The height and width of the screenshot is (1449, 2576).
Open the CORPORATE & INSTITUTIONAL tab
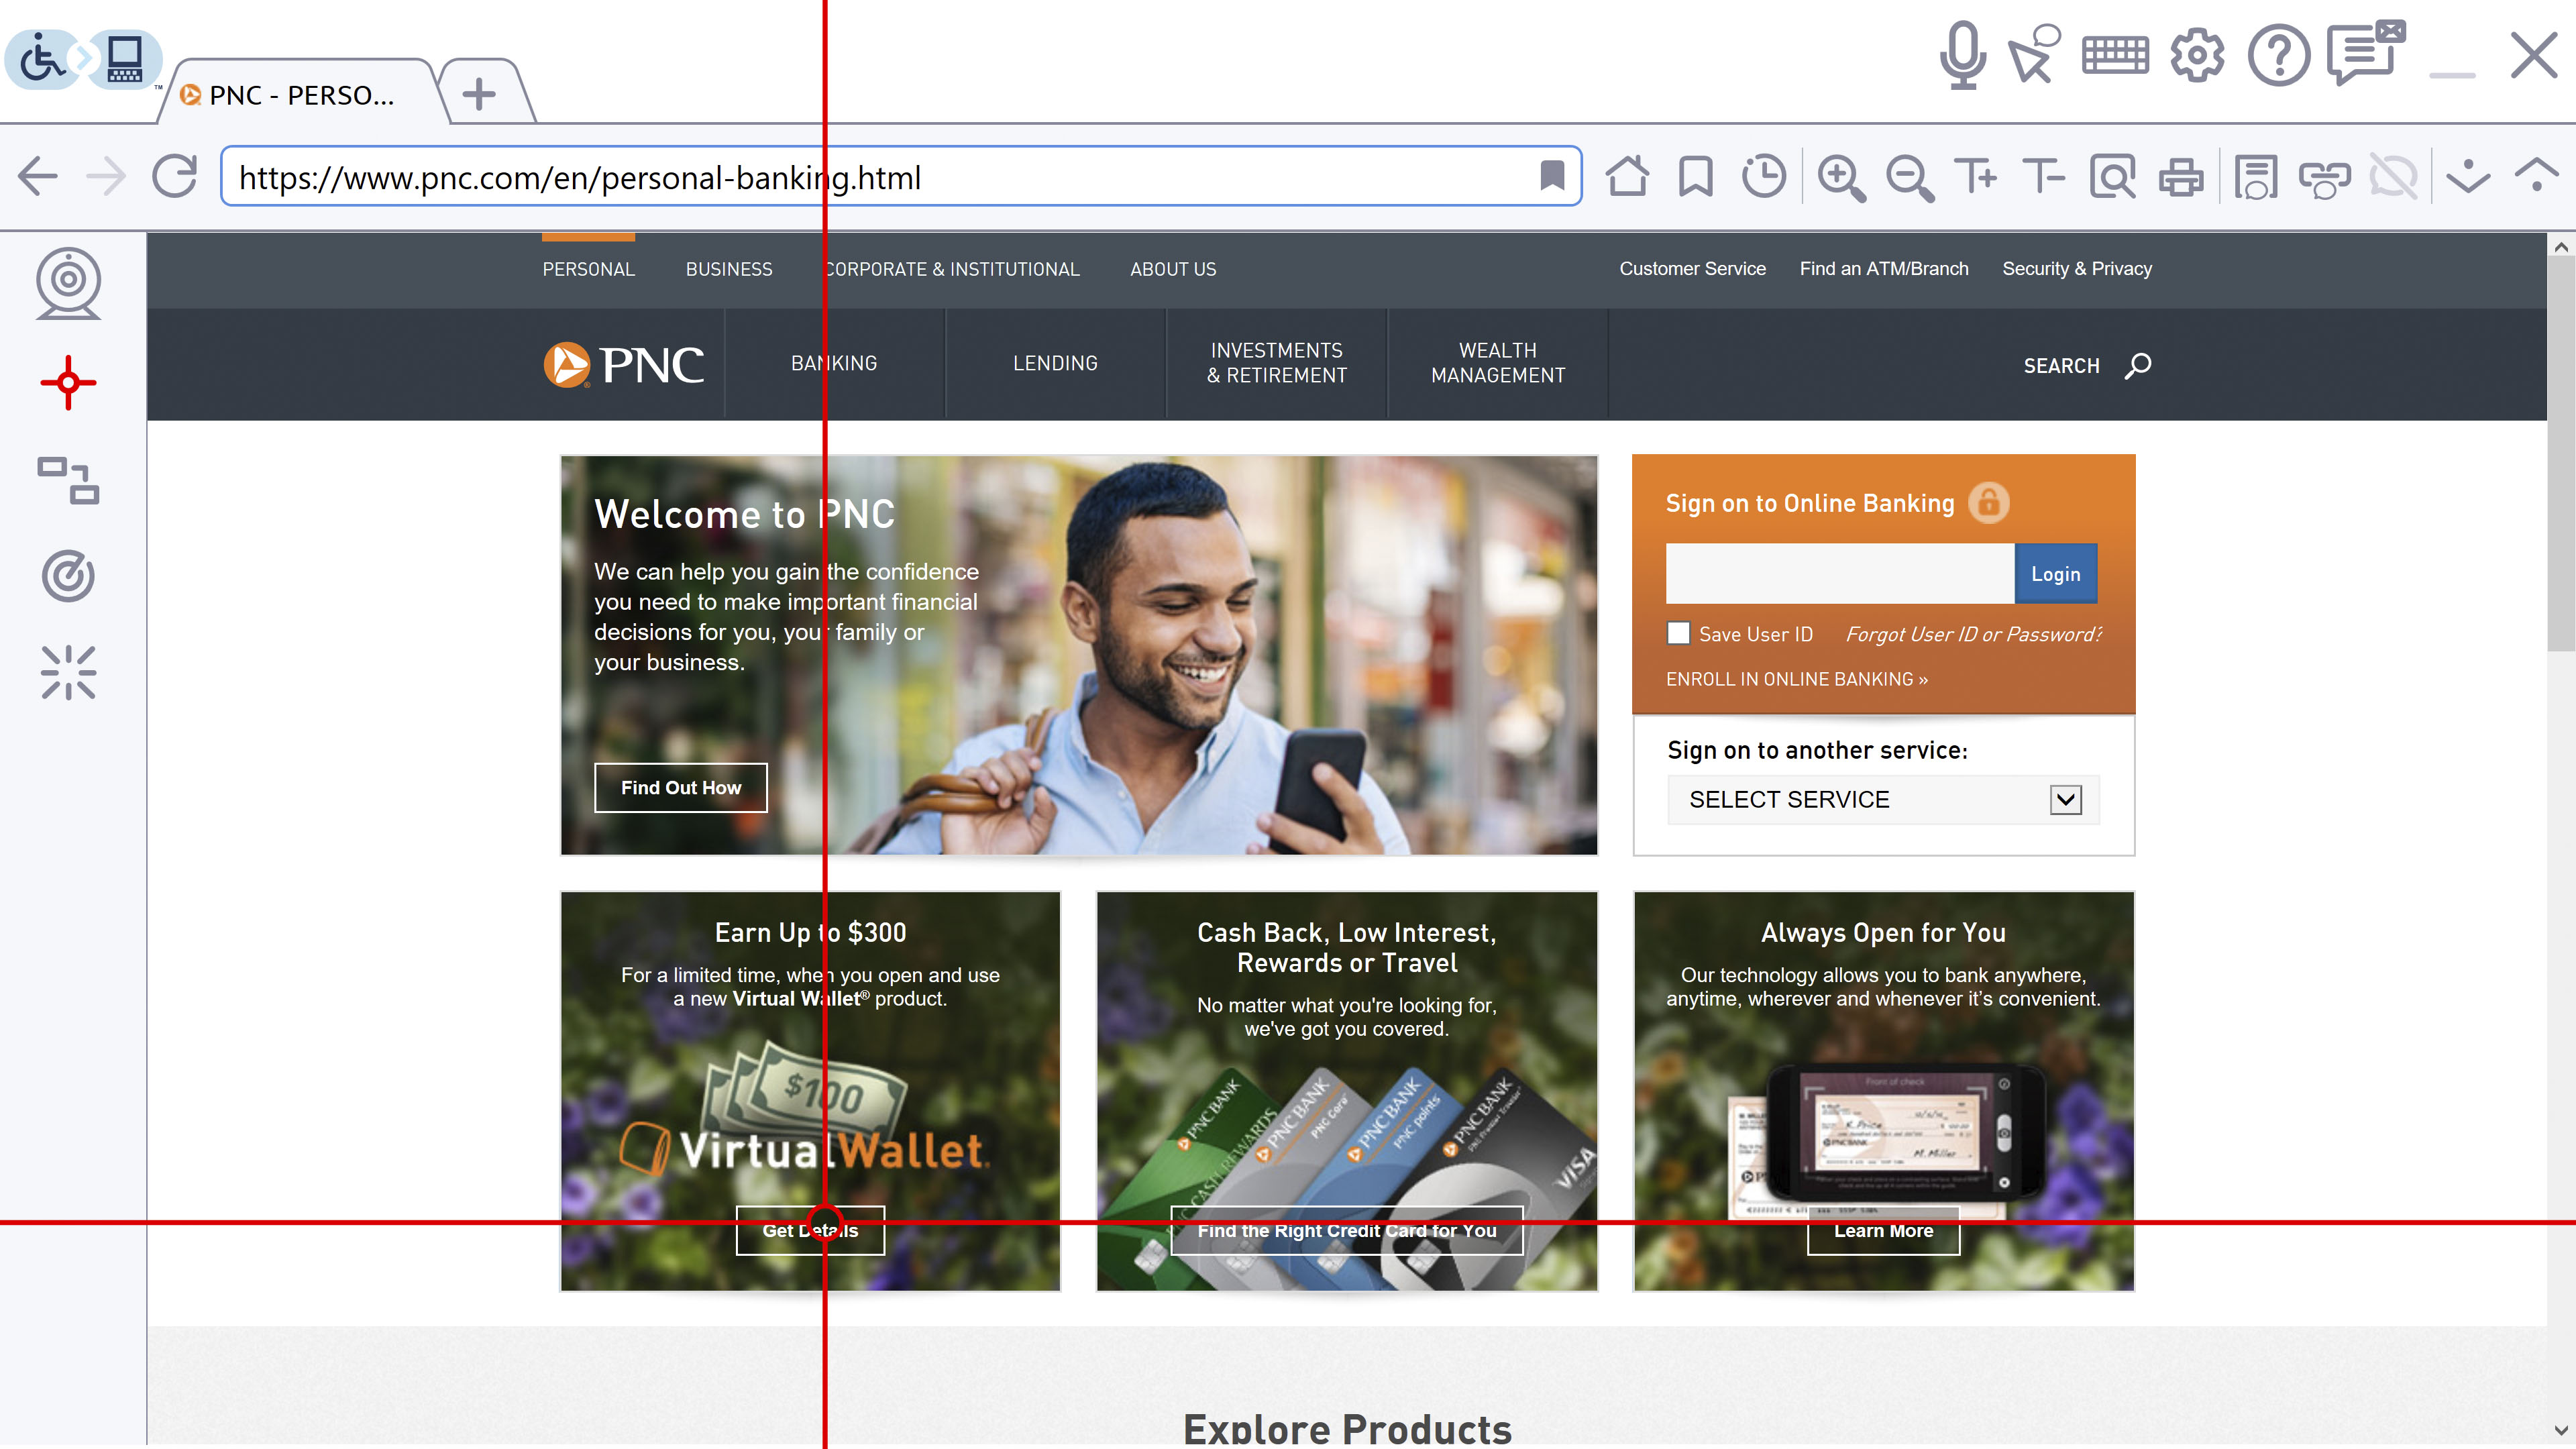coord(951,269)
